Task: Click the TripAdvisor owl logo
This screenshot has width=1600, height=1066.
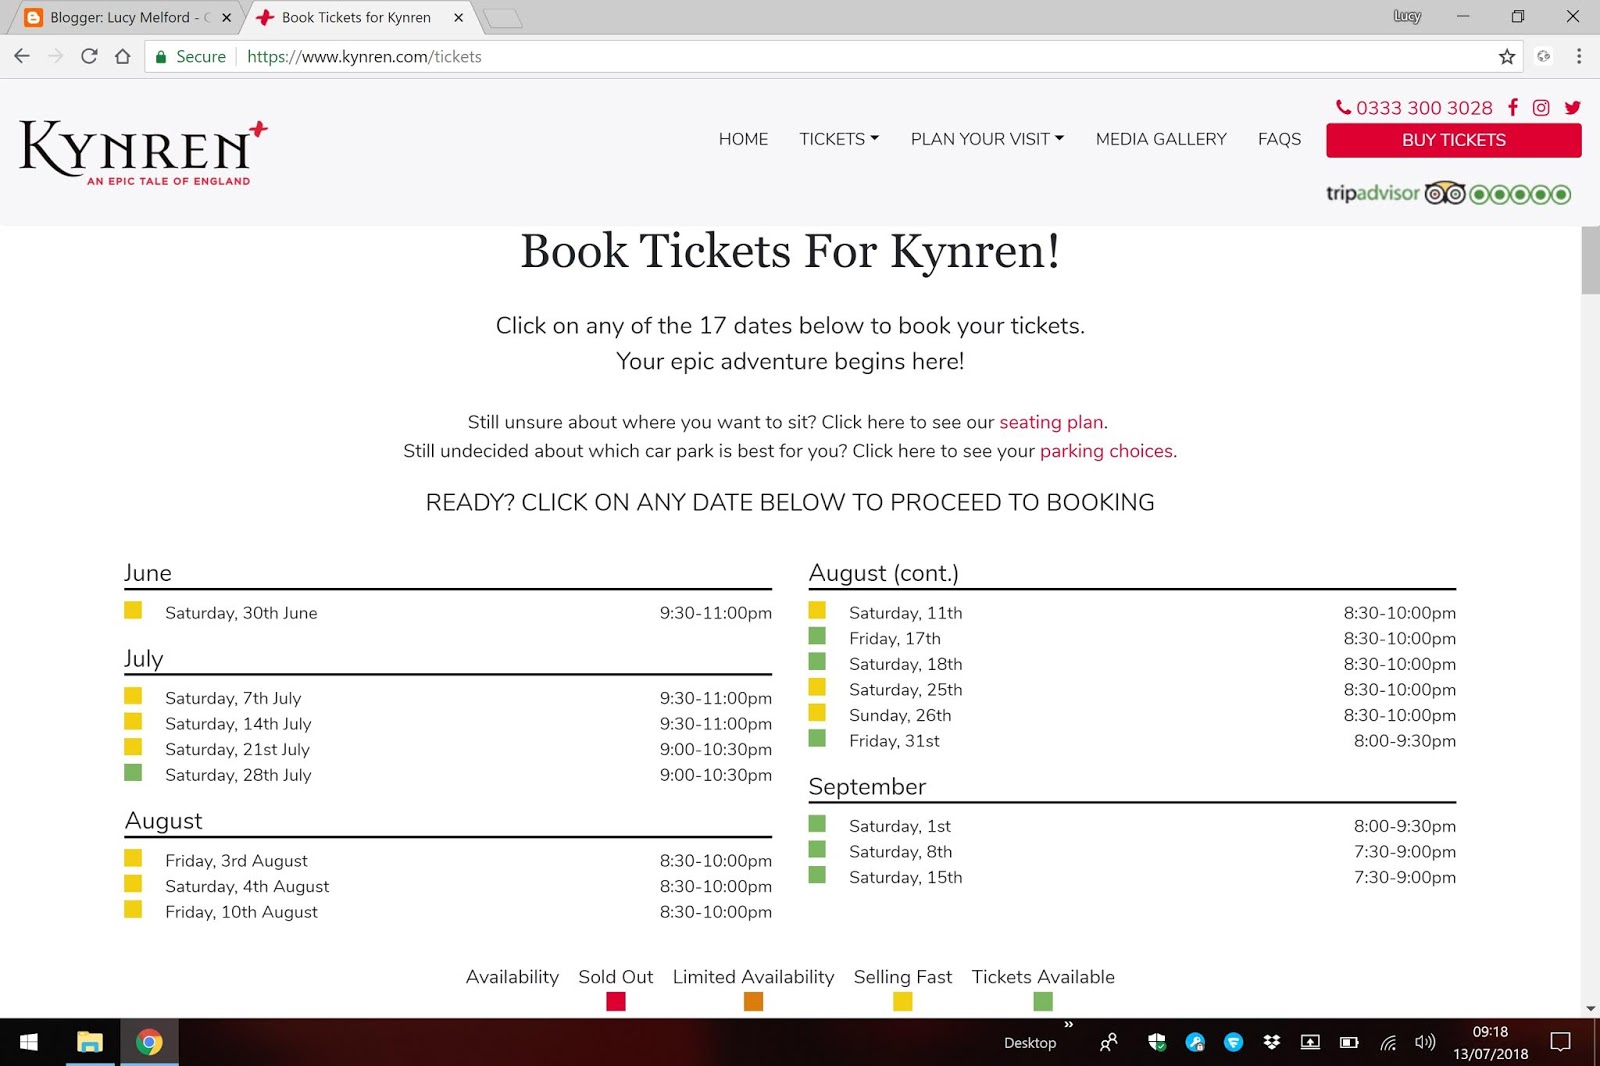Action: point(1444,192)
